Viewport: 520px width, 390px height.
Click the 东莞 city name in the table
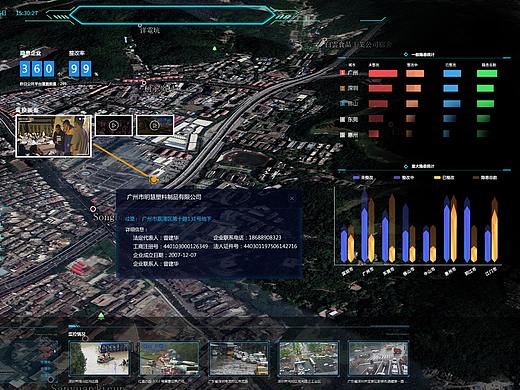(x=353, y=119)
